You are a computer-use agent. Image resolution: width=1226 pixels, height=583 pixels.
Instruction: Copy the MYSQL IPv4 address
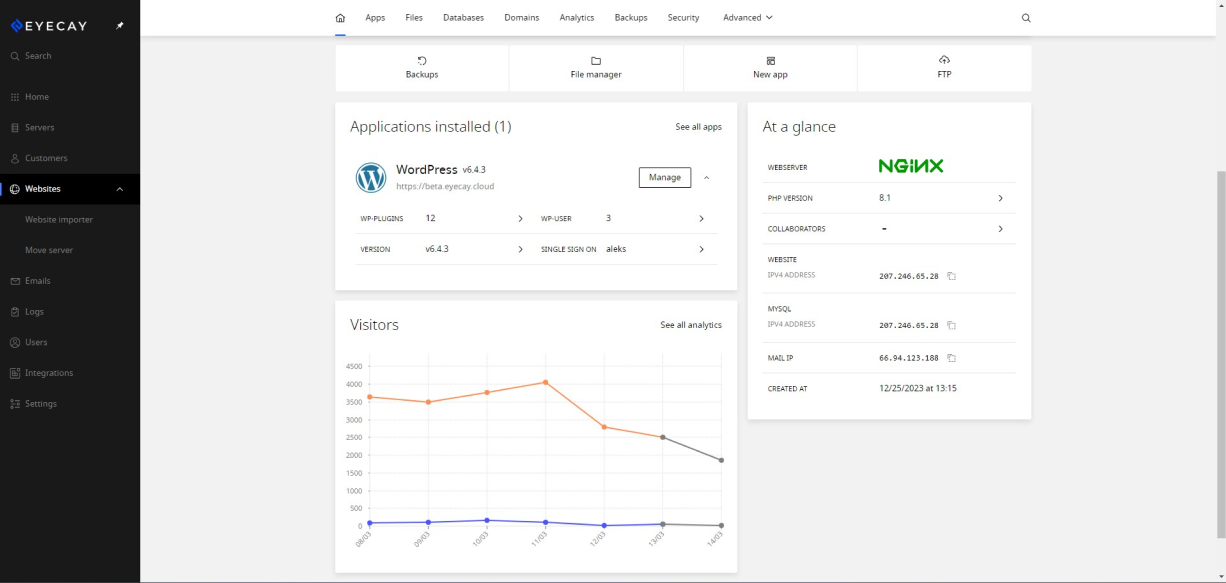(952, 325)
